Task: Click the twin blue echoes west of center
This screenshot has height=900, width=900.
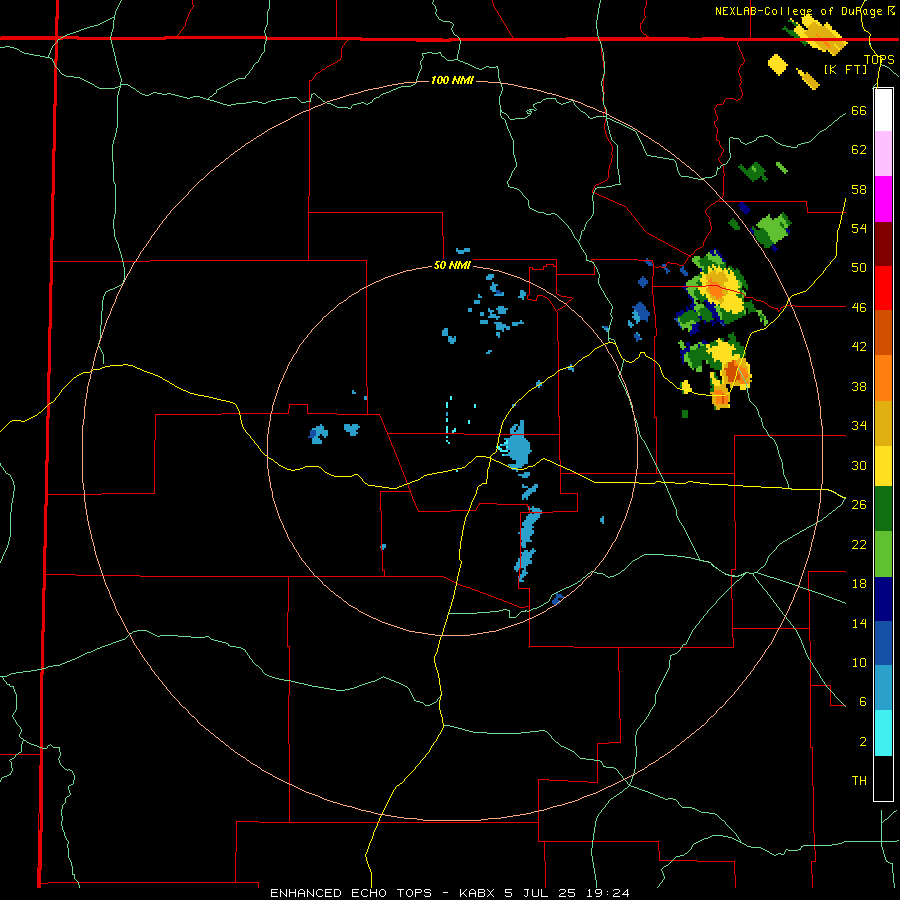Action: 334,432
